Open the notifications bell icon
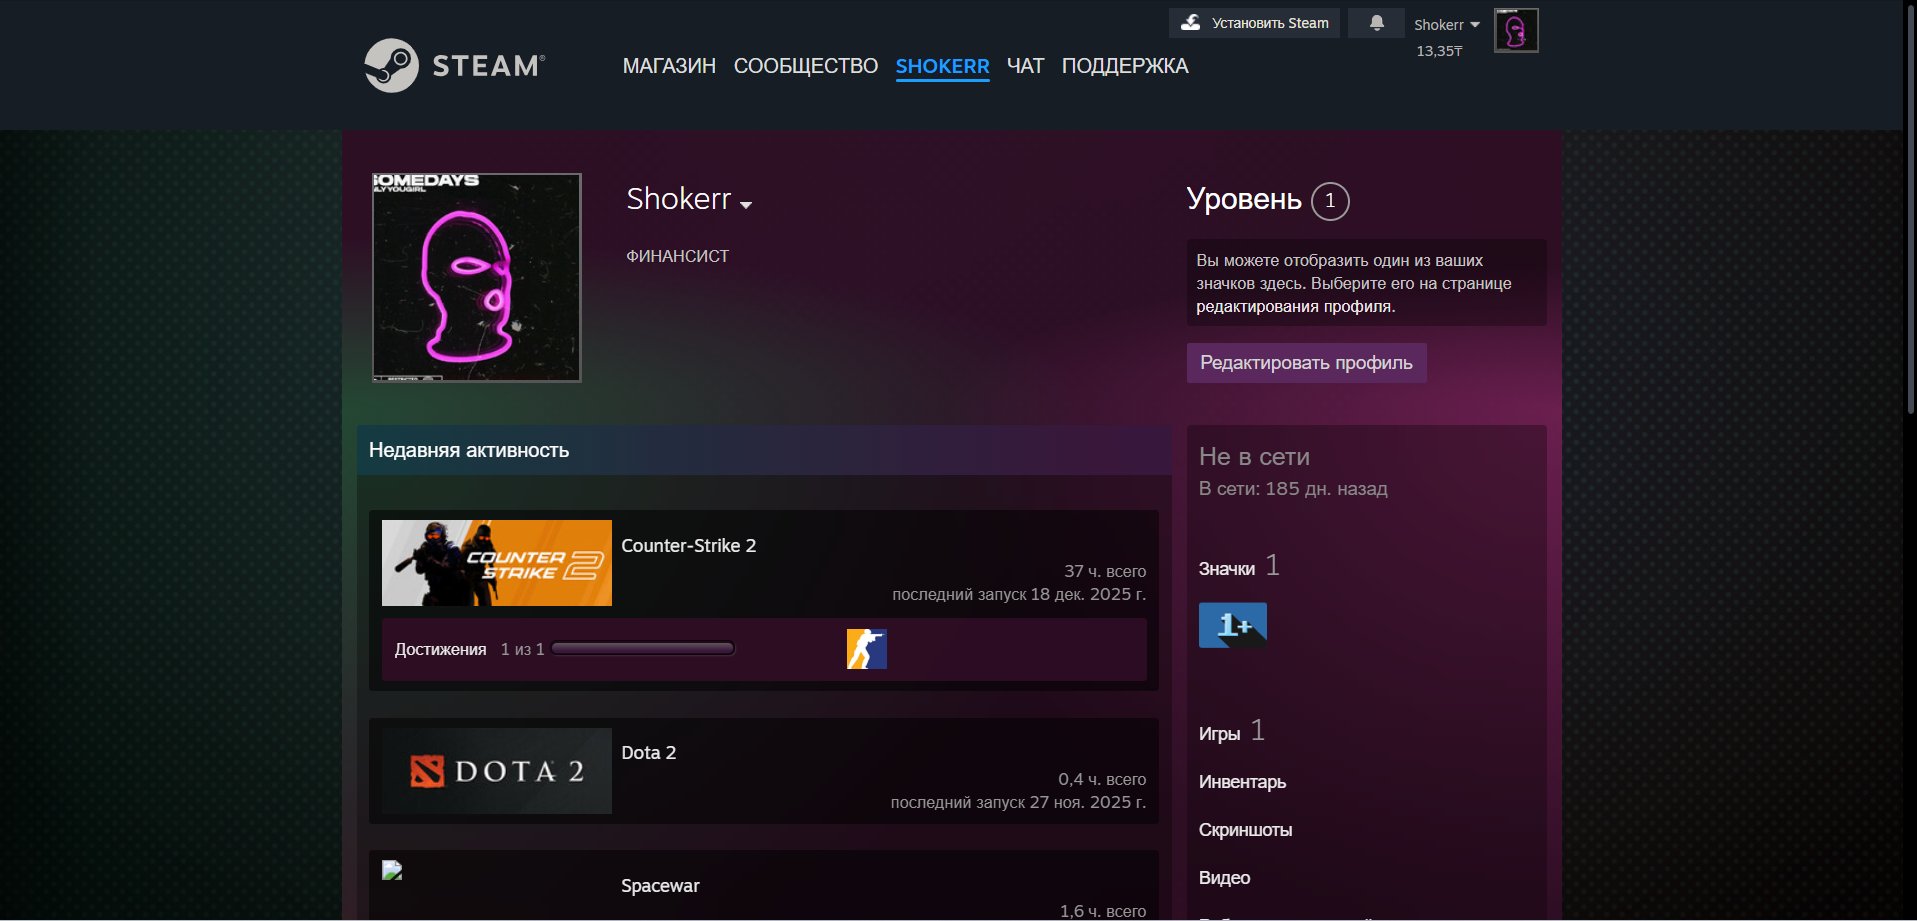The height and width of the screenshot is (921, 1917). point(1377,23)
